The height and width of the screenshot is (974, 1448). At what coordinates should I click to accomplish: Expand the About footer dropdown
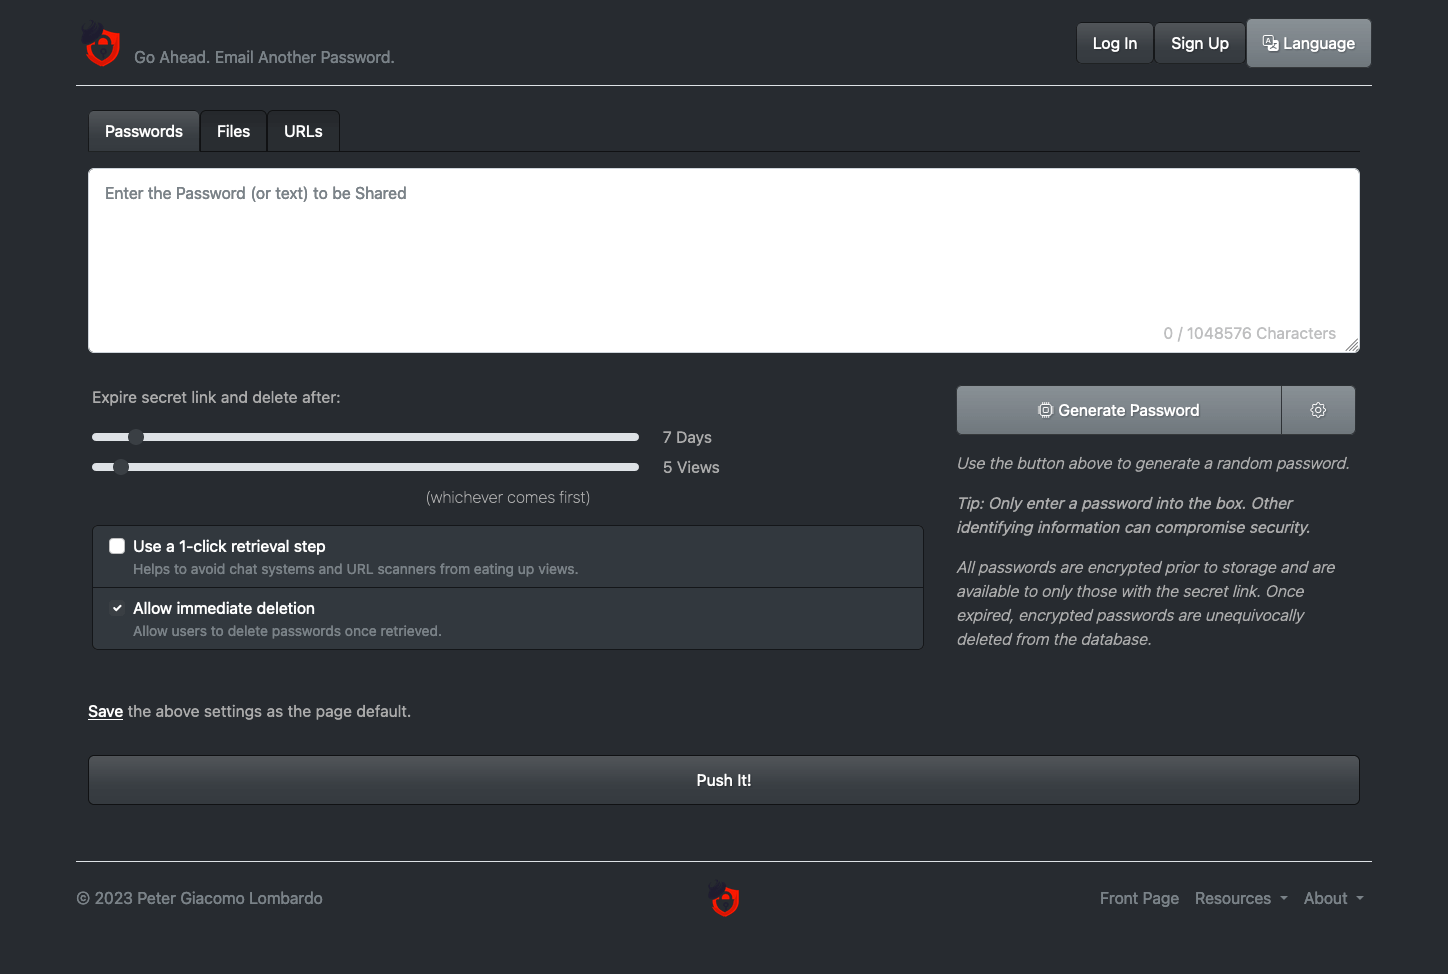(x=1333, y=898)
